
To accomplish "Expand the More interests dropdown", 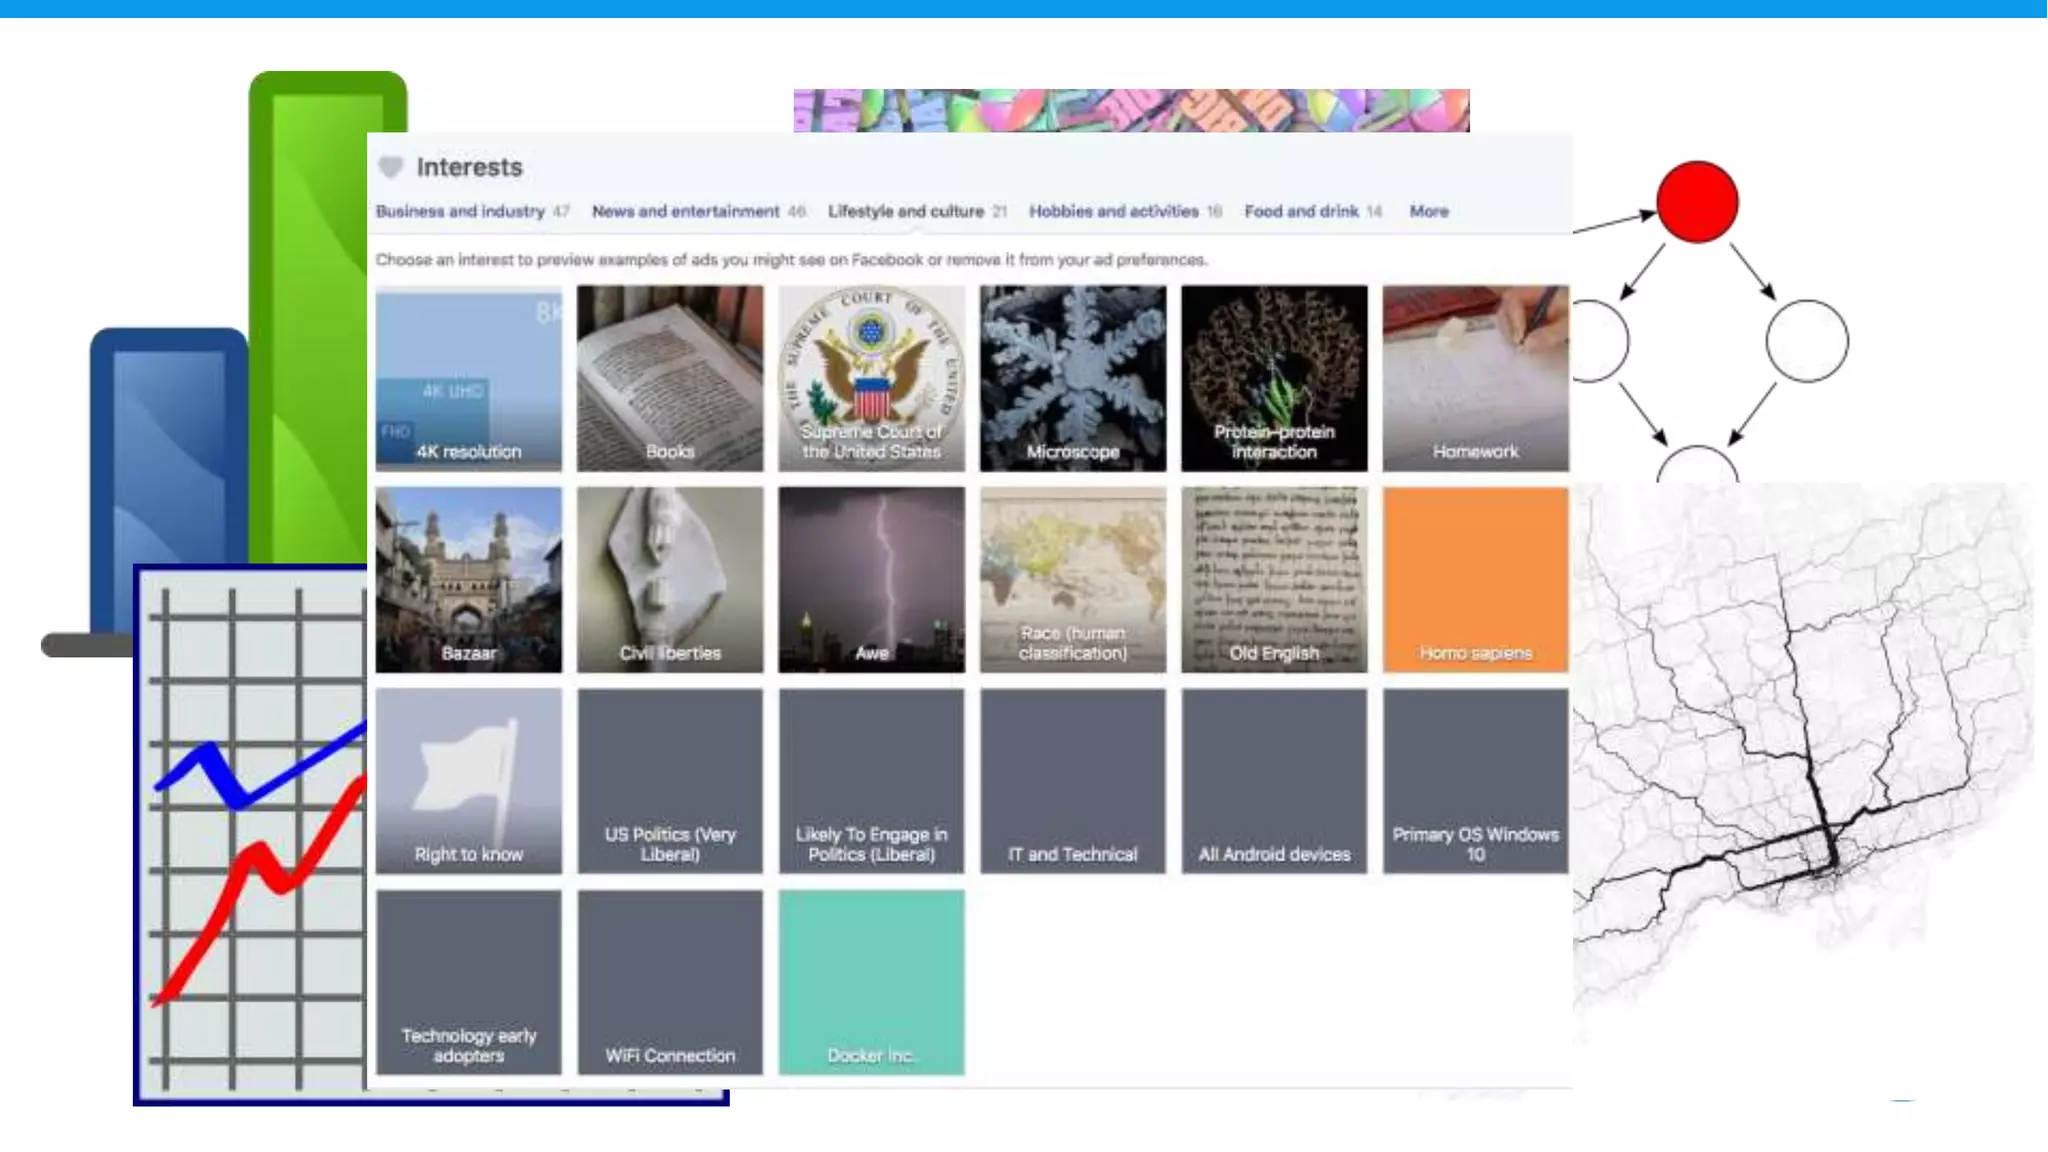I will 1428,211.
